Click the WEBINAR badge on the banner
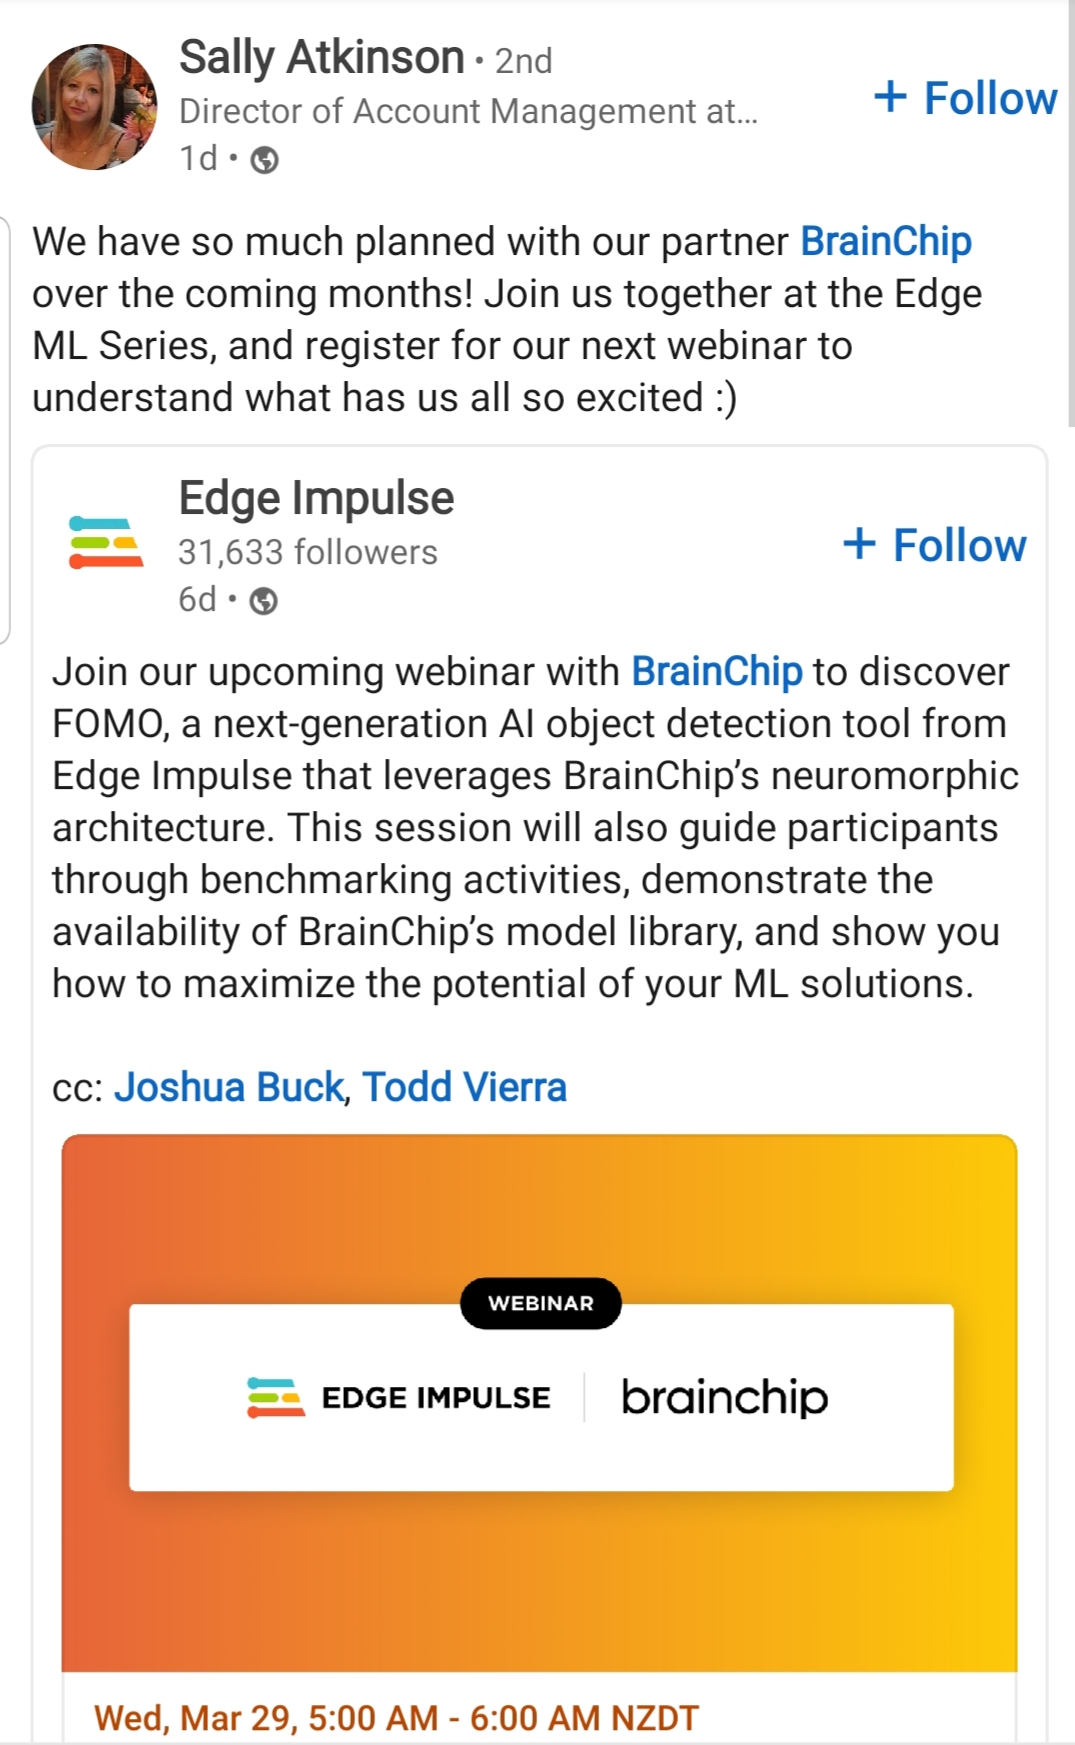 [541, 1303]
